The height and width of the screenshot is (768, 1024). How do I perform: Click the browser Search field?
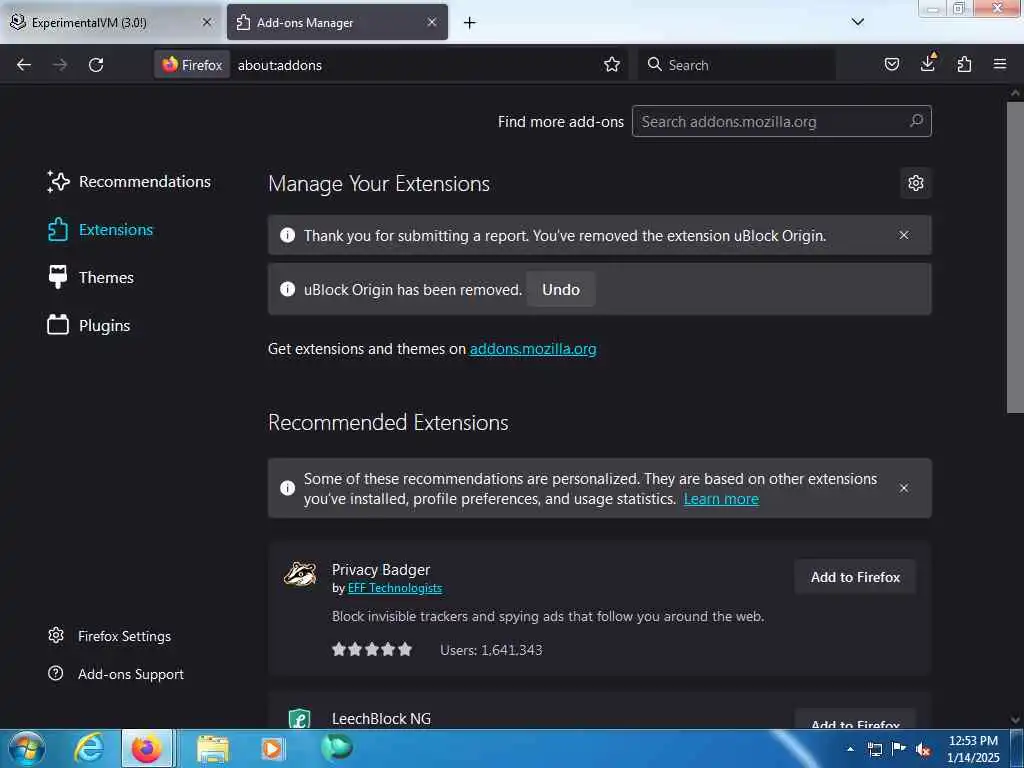[737, 65]
